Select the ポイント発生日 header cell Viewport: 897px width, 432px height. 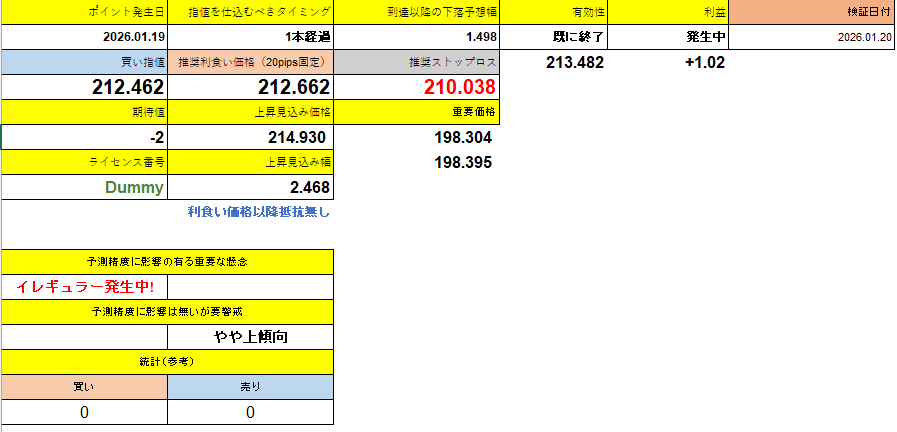(x=85, y=12)
